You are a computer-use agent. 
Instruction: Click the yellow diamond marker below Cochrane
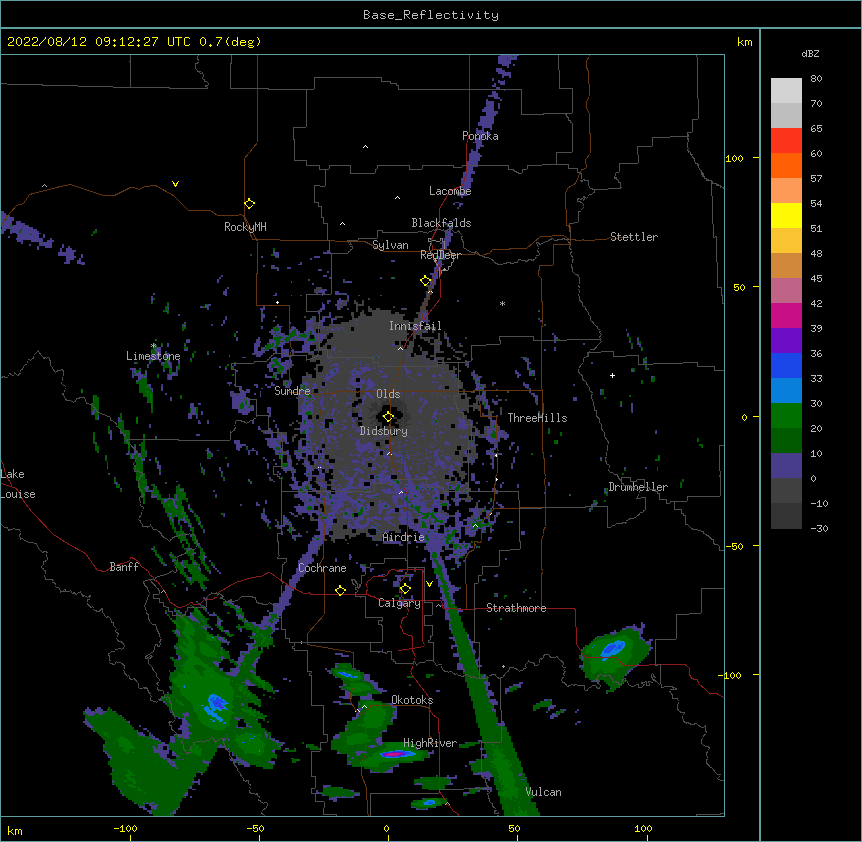tap(340, 590)
